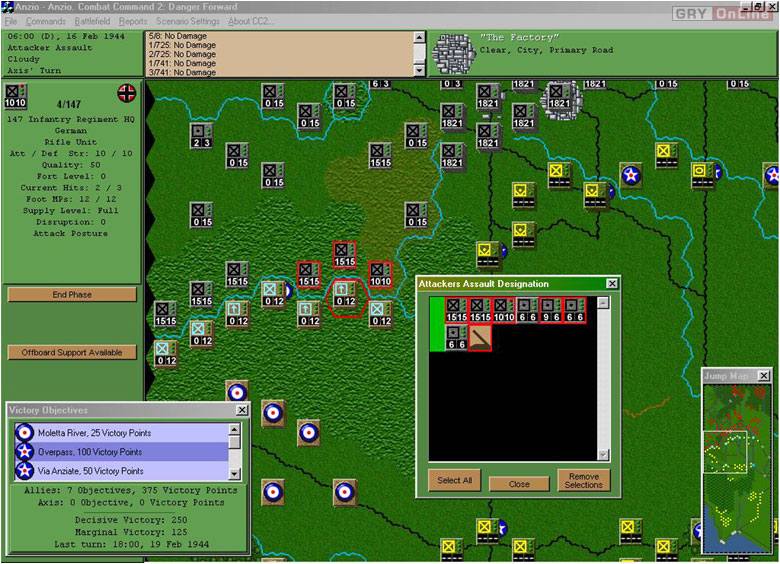Click the '3/741: No Damage' log entry
Image resolution: width=780 pixels, height=564 pixels.
click(182, 72)
